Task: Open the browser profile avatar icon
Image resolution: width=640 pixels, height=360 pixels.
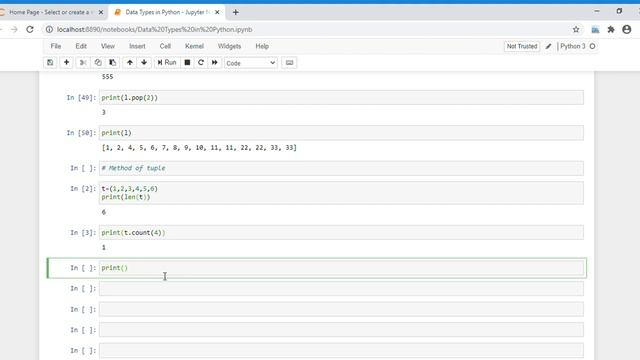Action: pos(627,29)
